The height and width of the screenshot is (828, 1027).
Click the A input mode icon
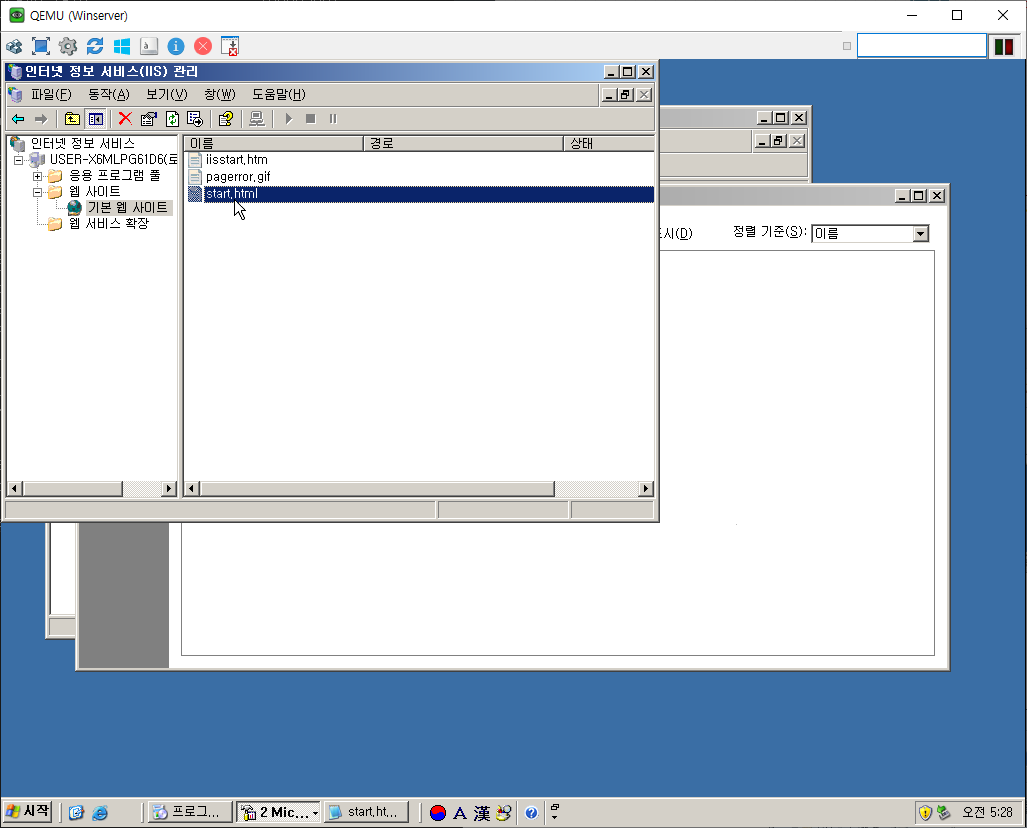(460, 813)
